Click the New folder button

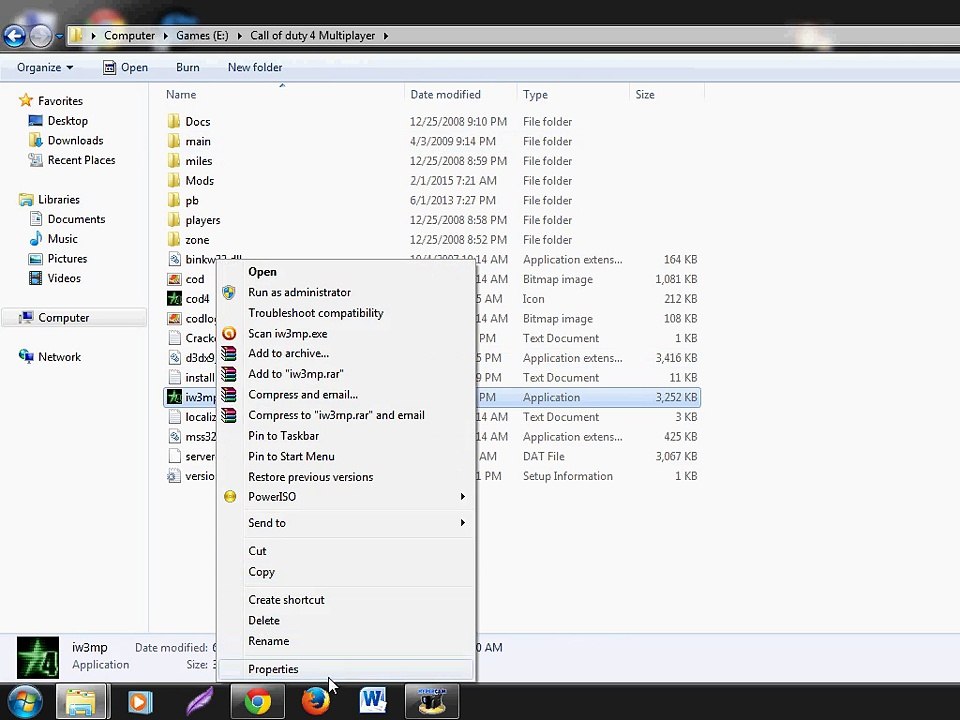tap(255, 67)
